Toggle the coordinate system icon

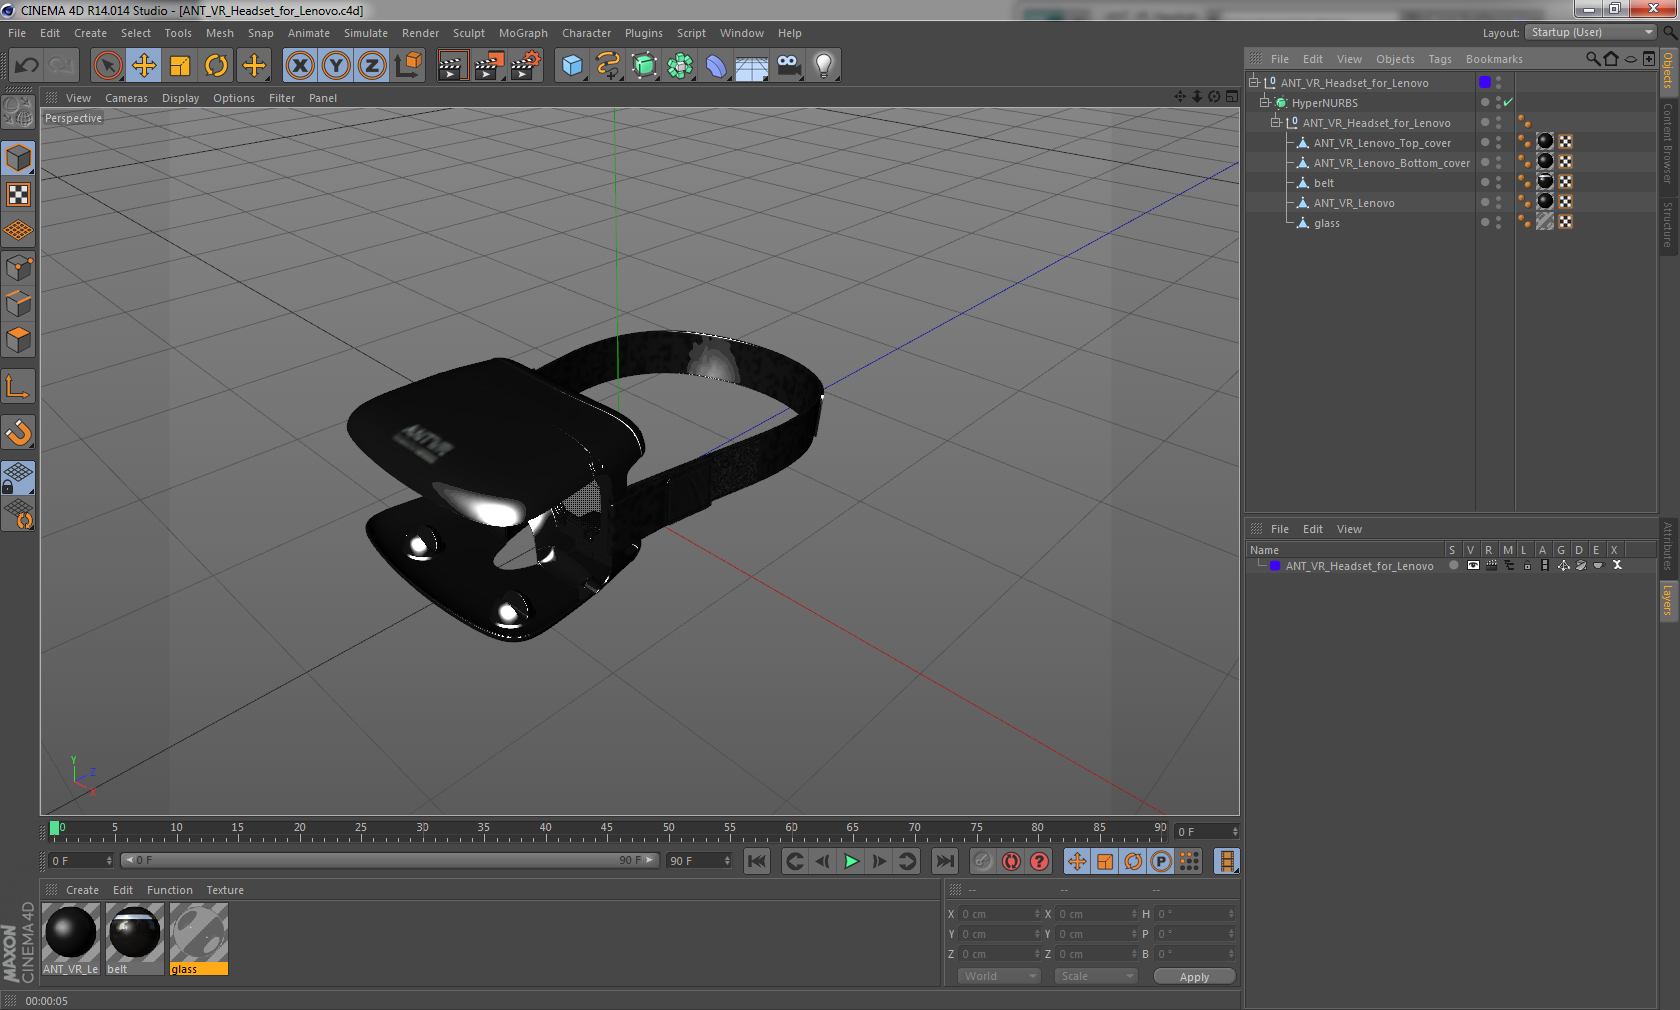point(408,66)
